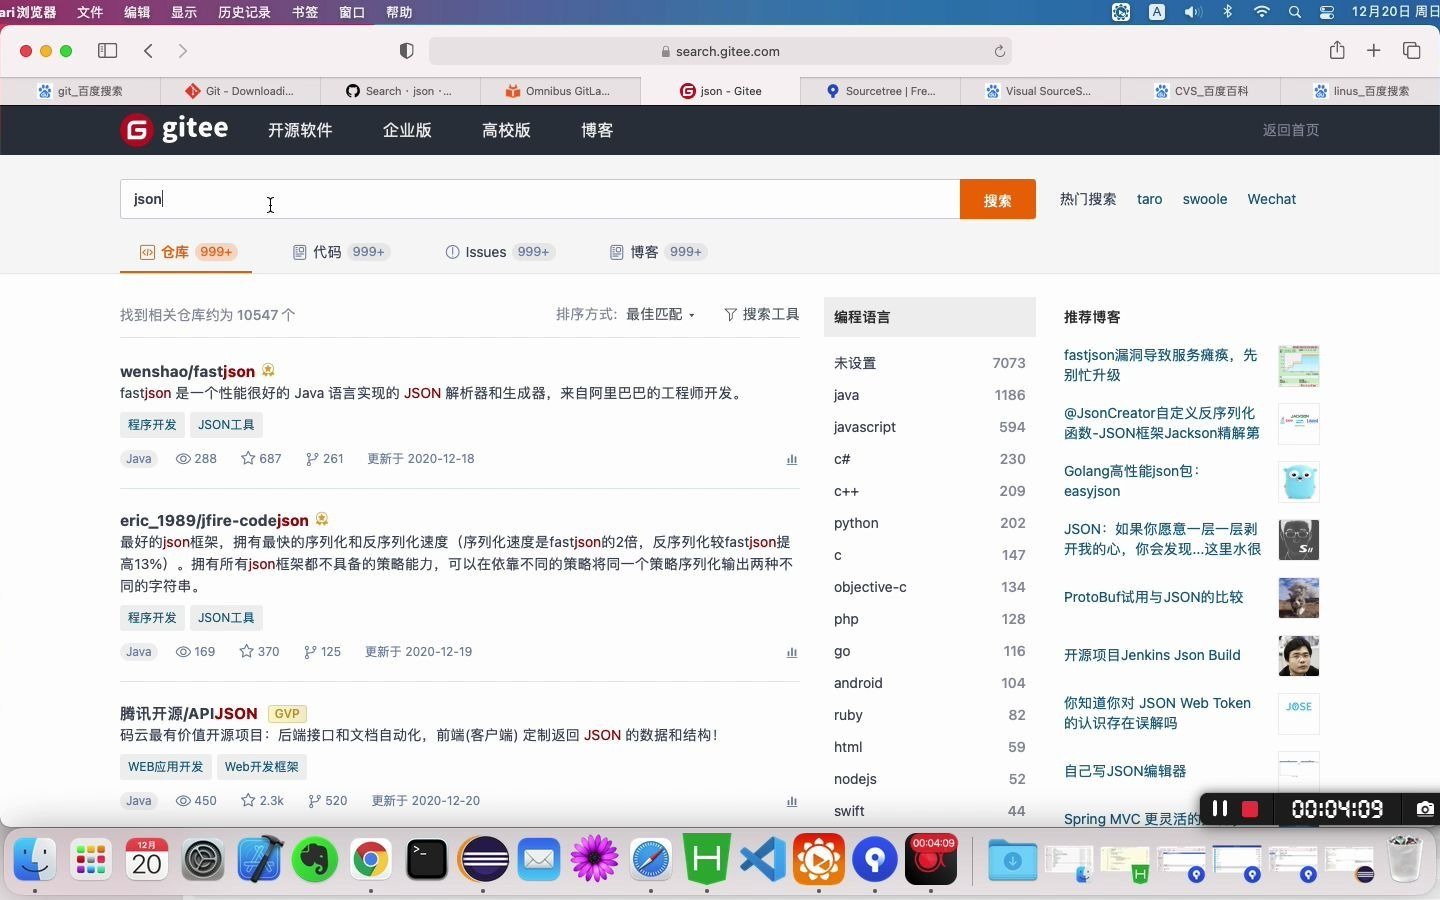Open a new tab with the plus icon

point(1374,50)
